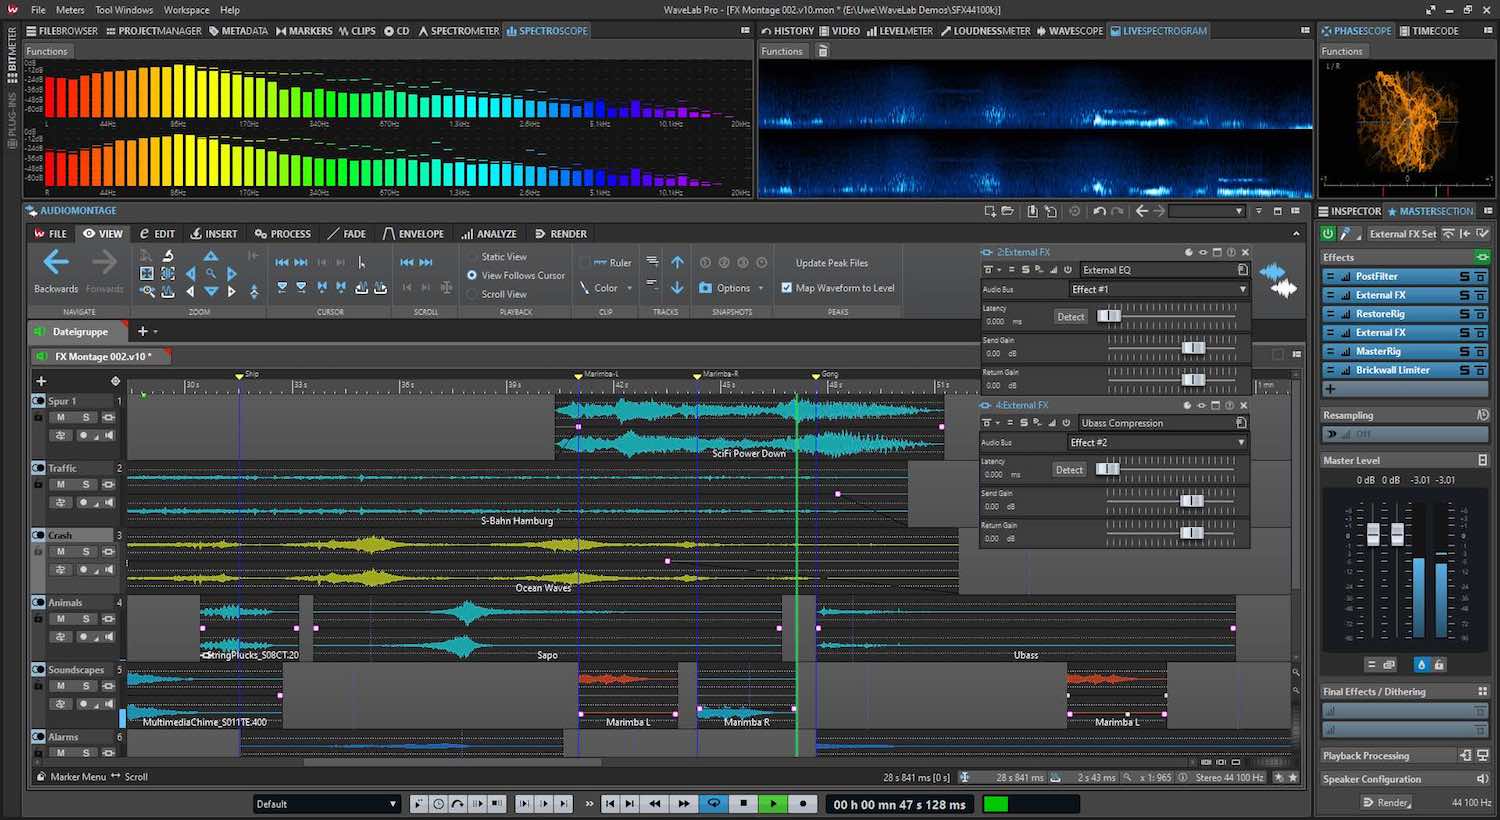Select the Static View radio button
The image size is (1500, 820).
(x=472, y=257)
